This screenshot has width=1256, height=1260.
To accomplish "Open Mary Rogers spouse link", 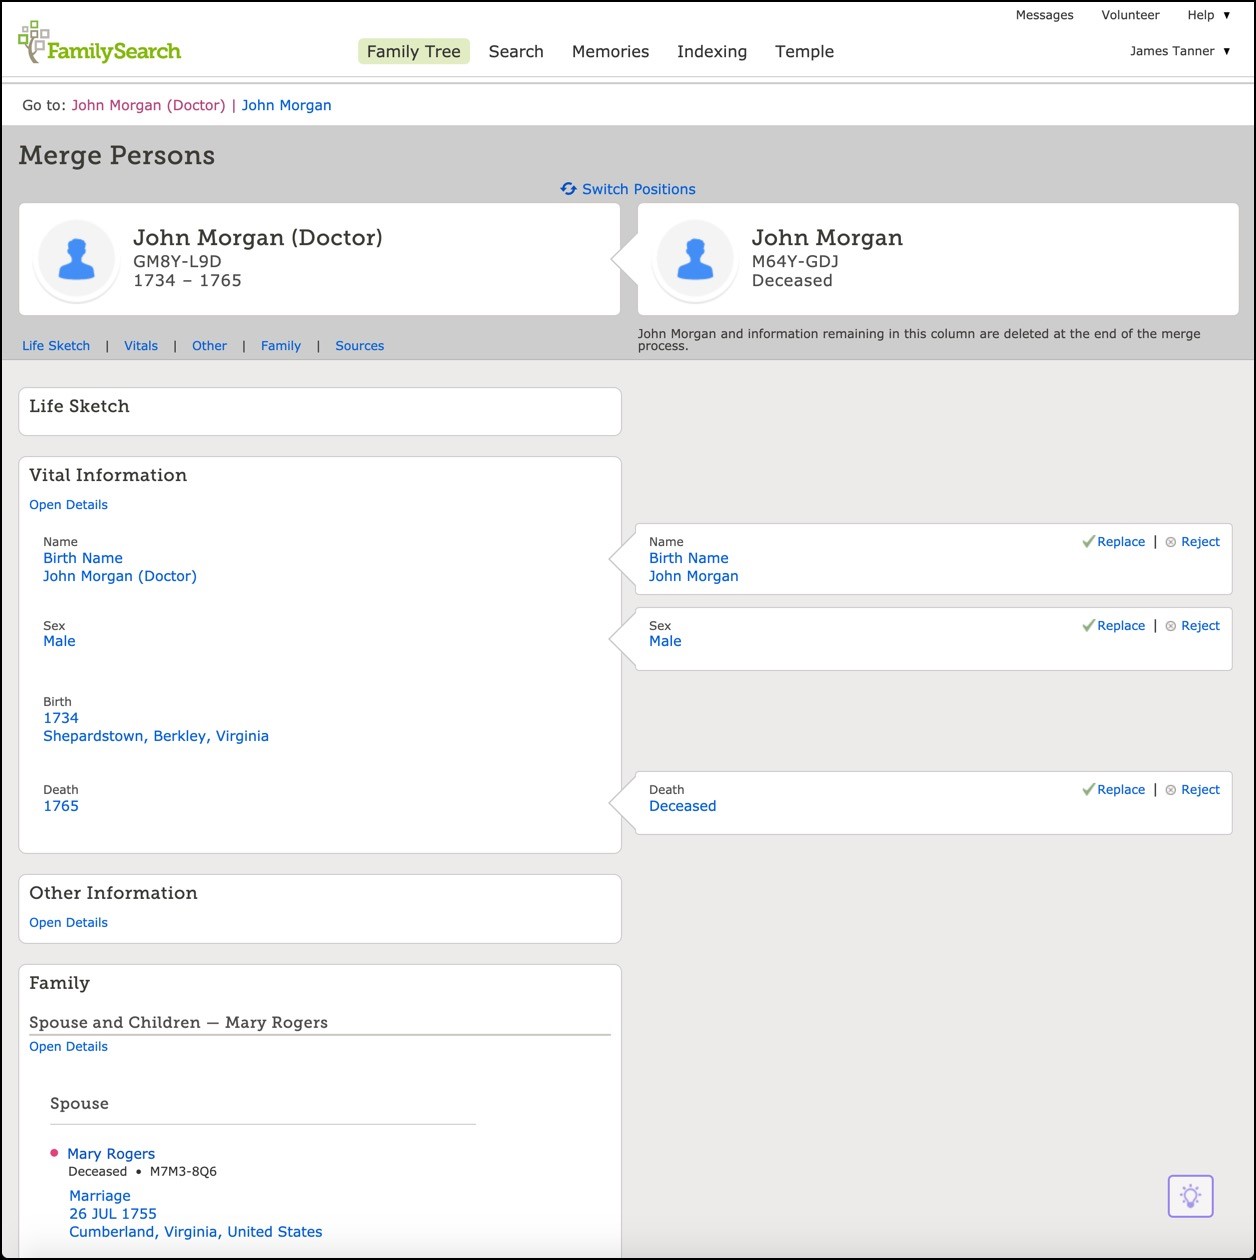I will click(111, 1154).
